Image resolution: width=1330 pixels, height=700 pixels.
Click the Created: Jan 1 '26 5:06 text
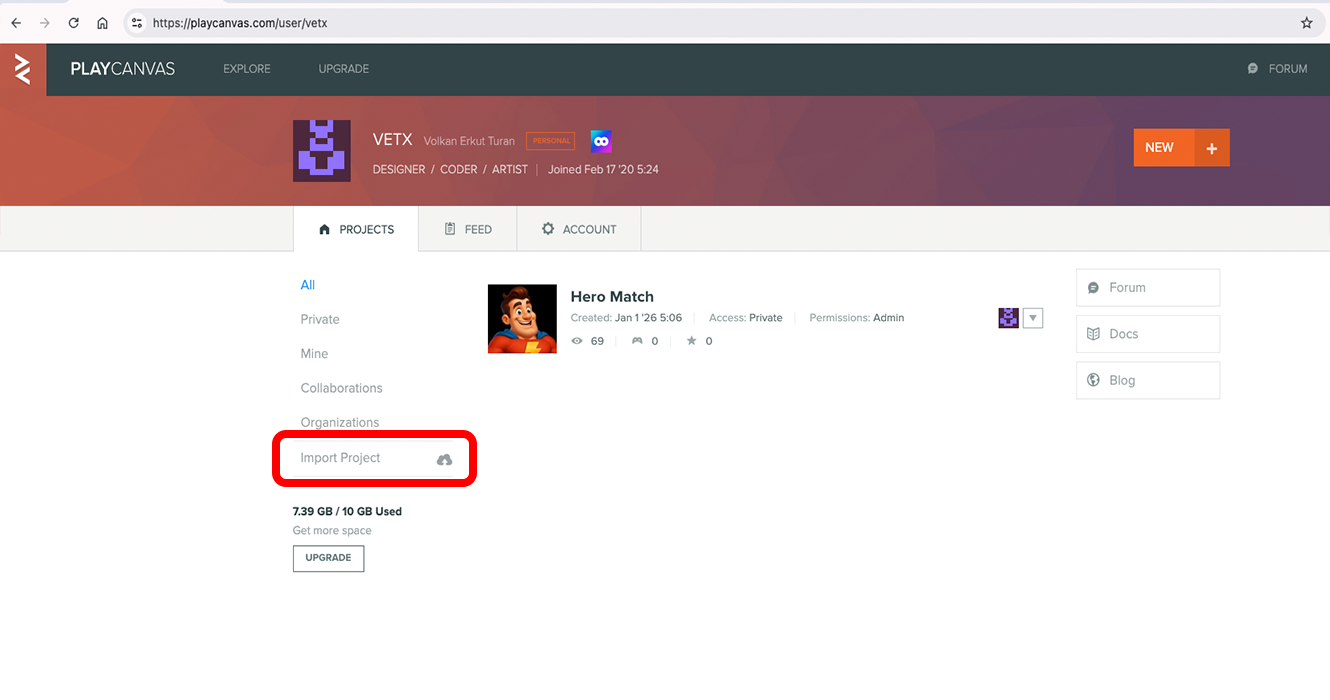(626, 318)
